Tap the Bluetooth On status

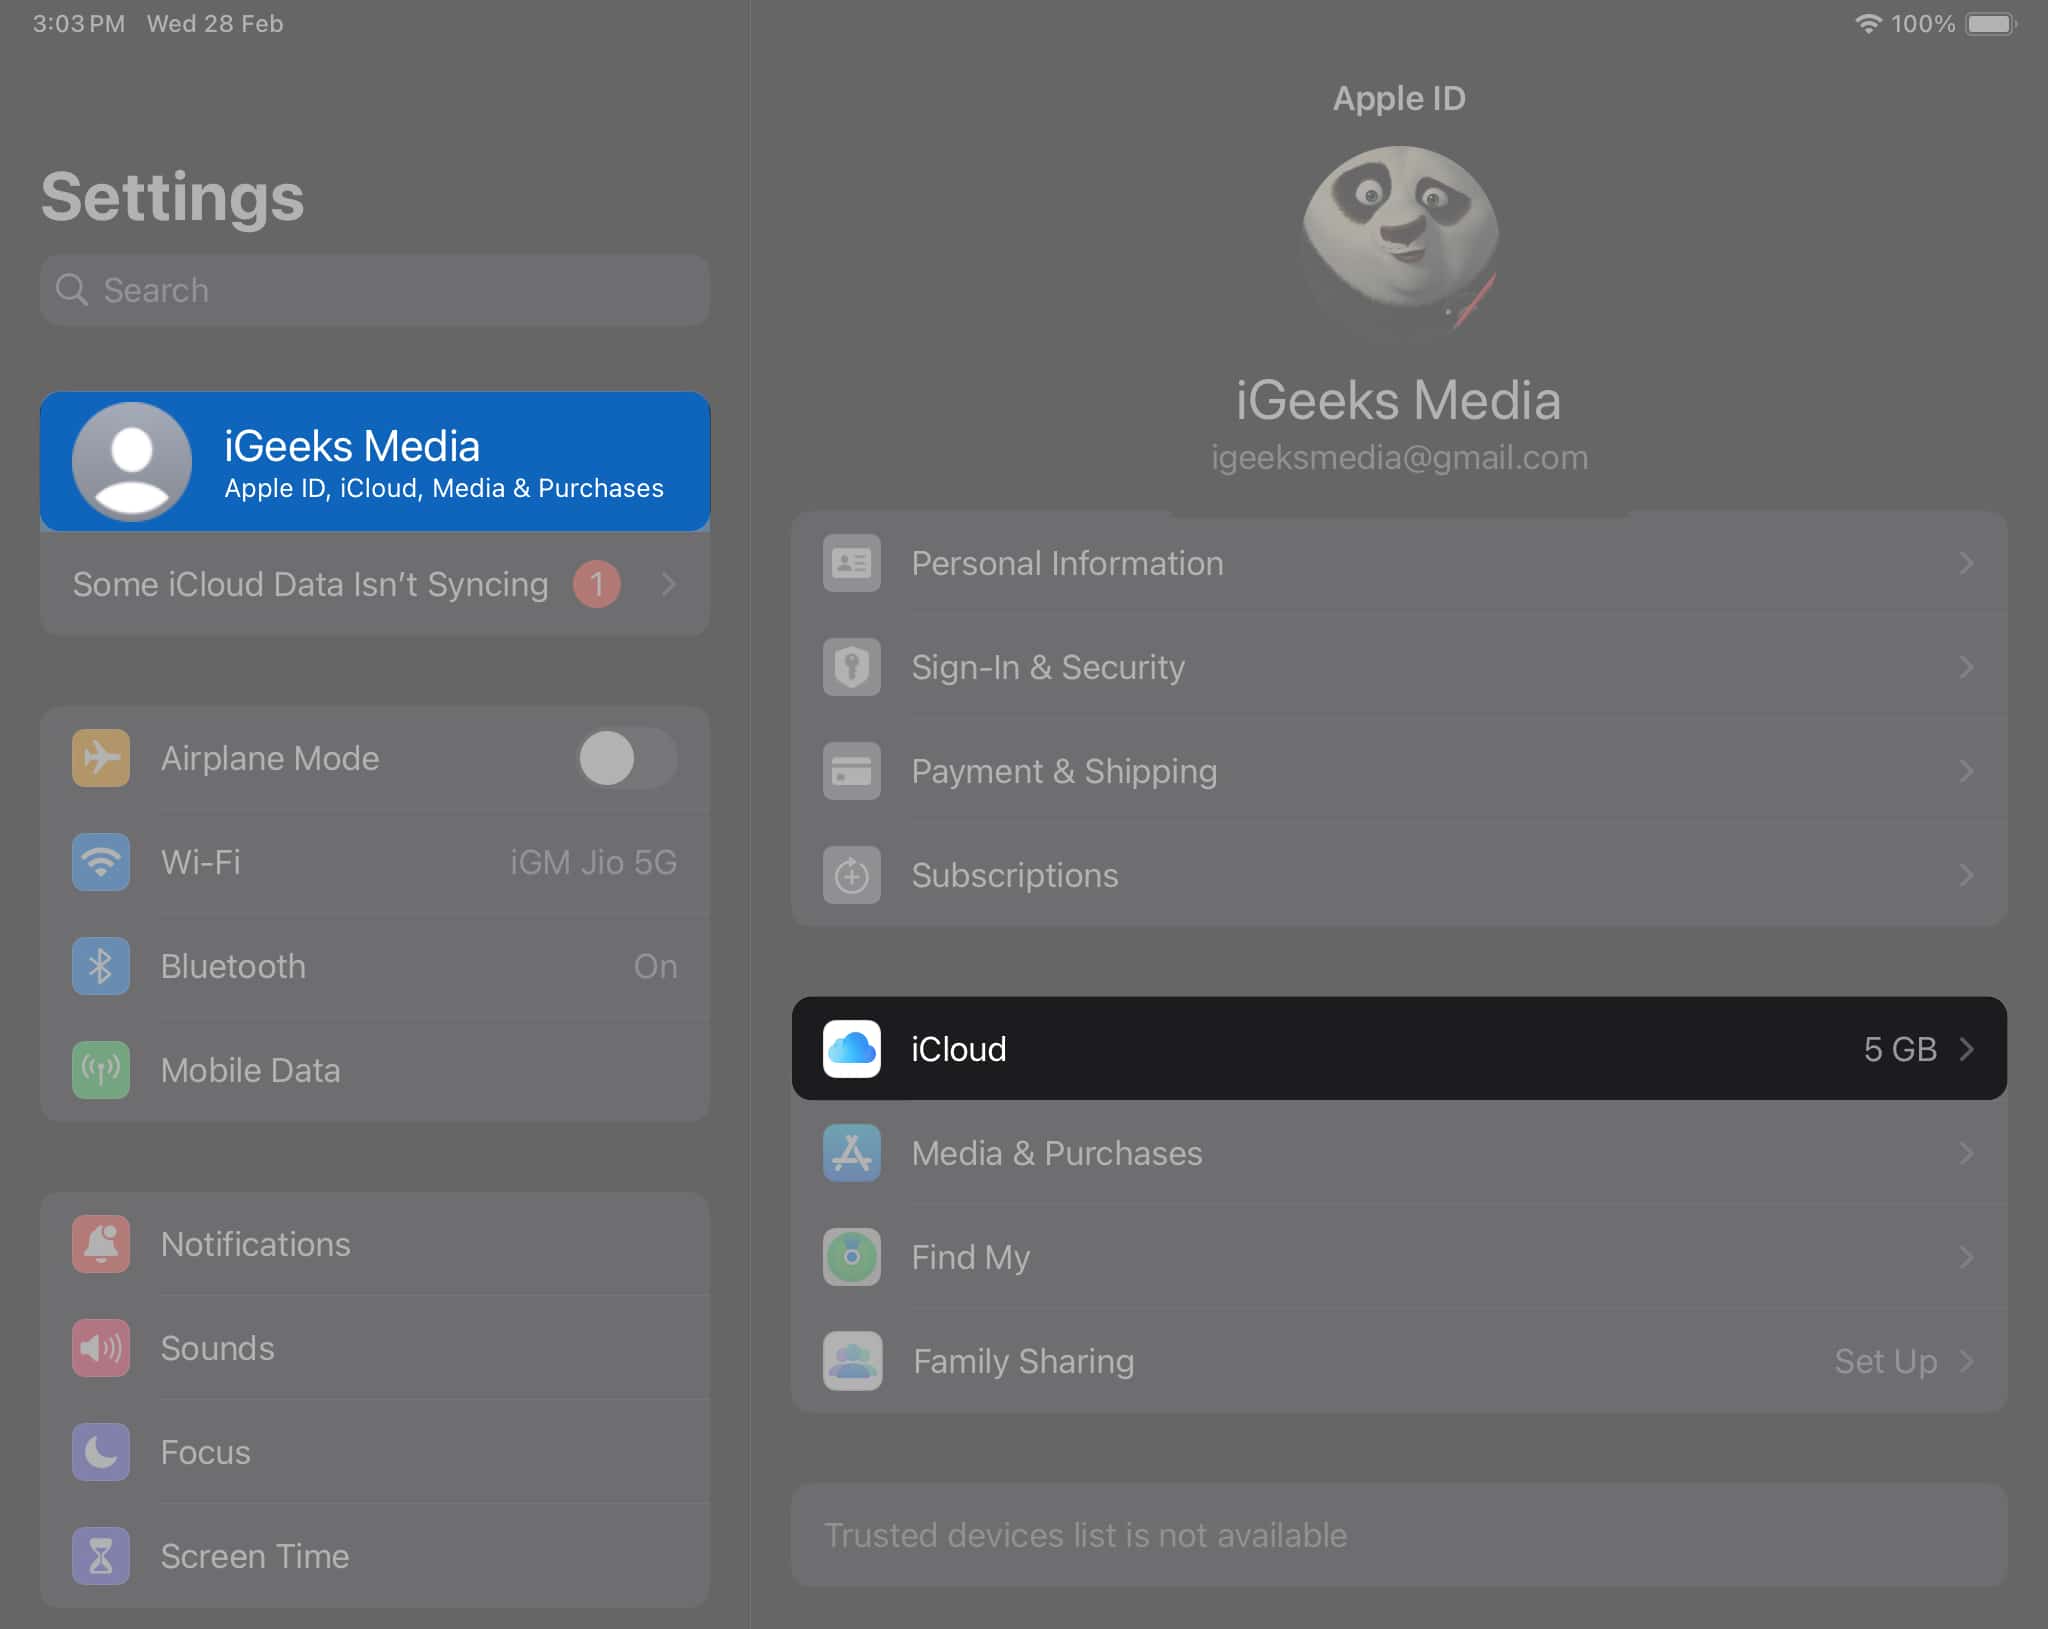(x=655, y=966)
